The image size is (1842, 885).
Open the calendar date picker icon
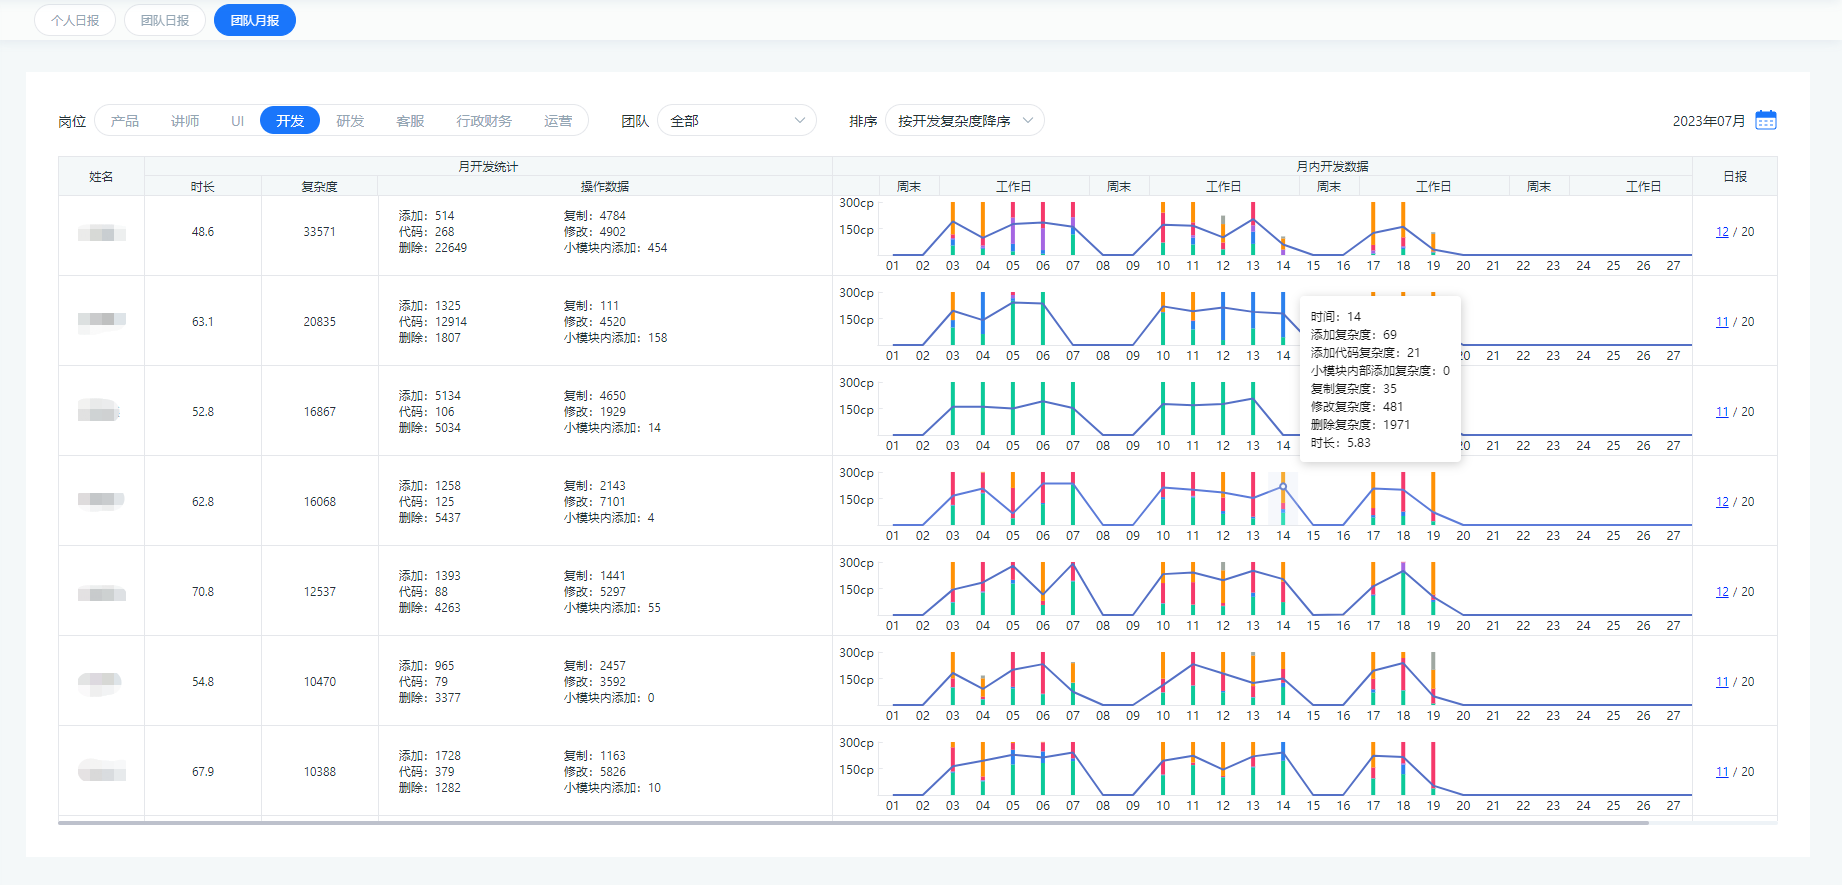[x=1766, y=120]
